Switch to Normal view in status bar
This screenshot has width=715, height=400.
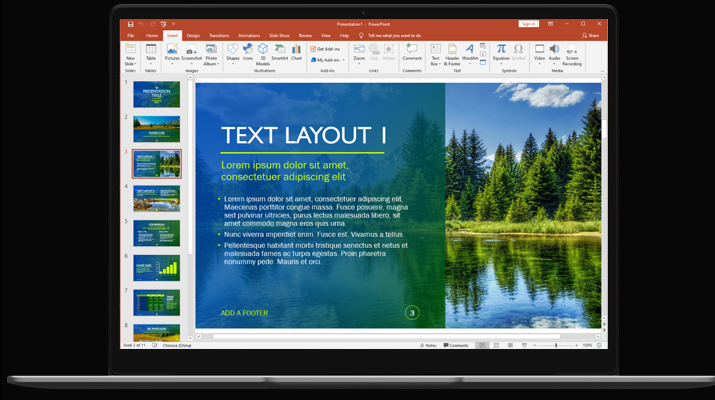(482, 345)
